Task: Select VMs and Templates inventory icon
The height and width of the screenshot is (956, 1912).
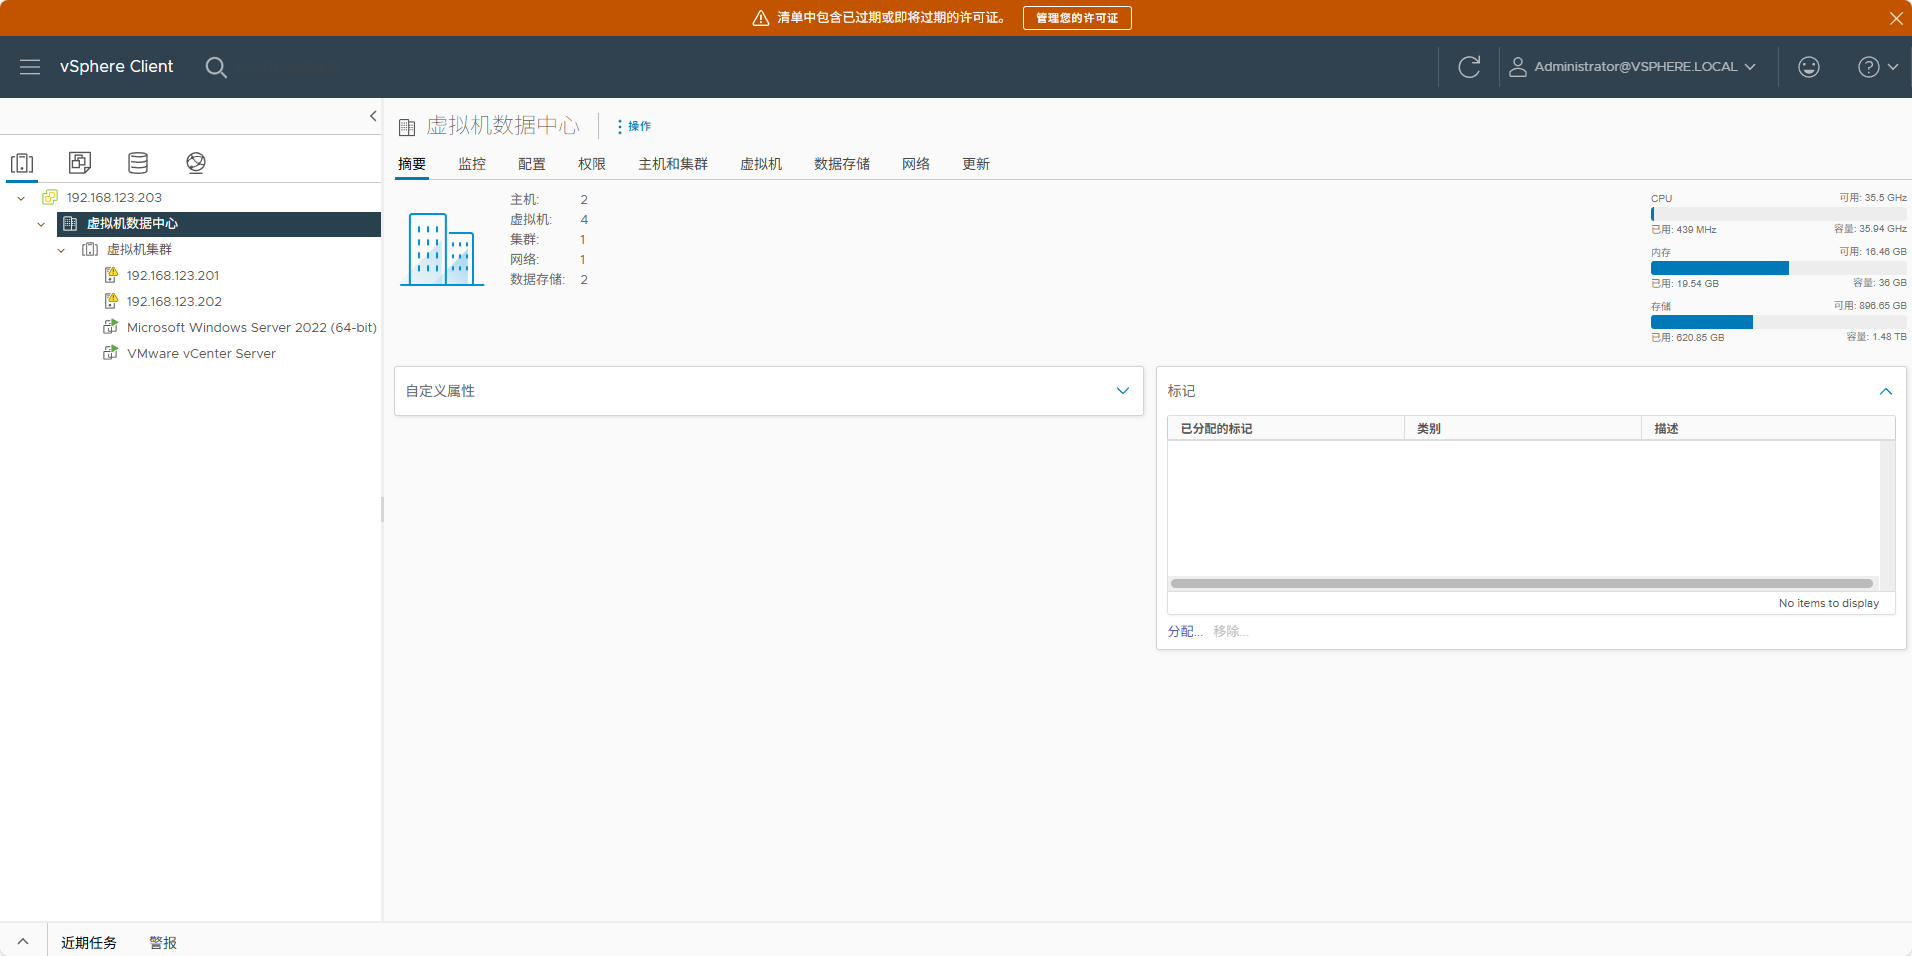Action: (x=80, y=163)
